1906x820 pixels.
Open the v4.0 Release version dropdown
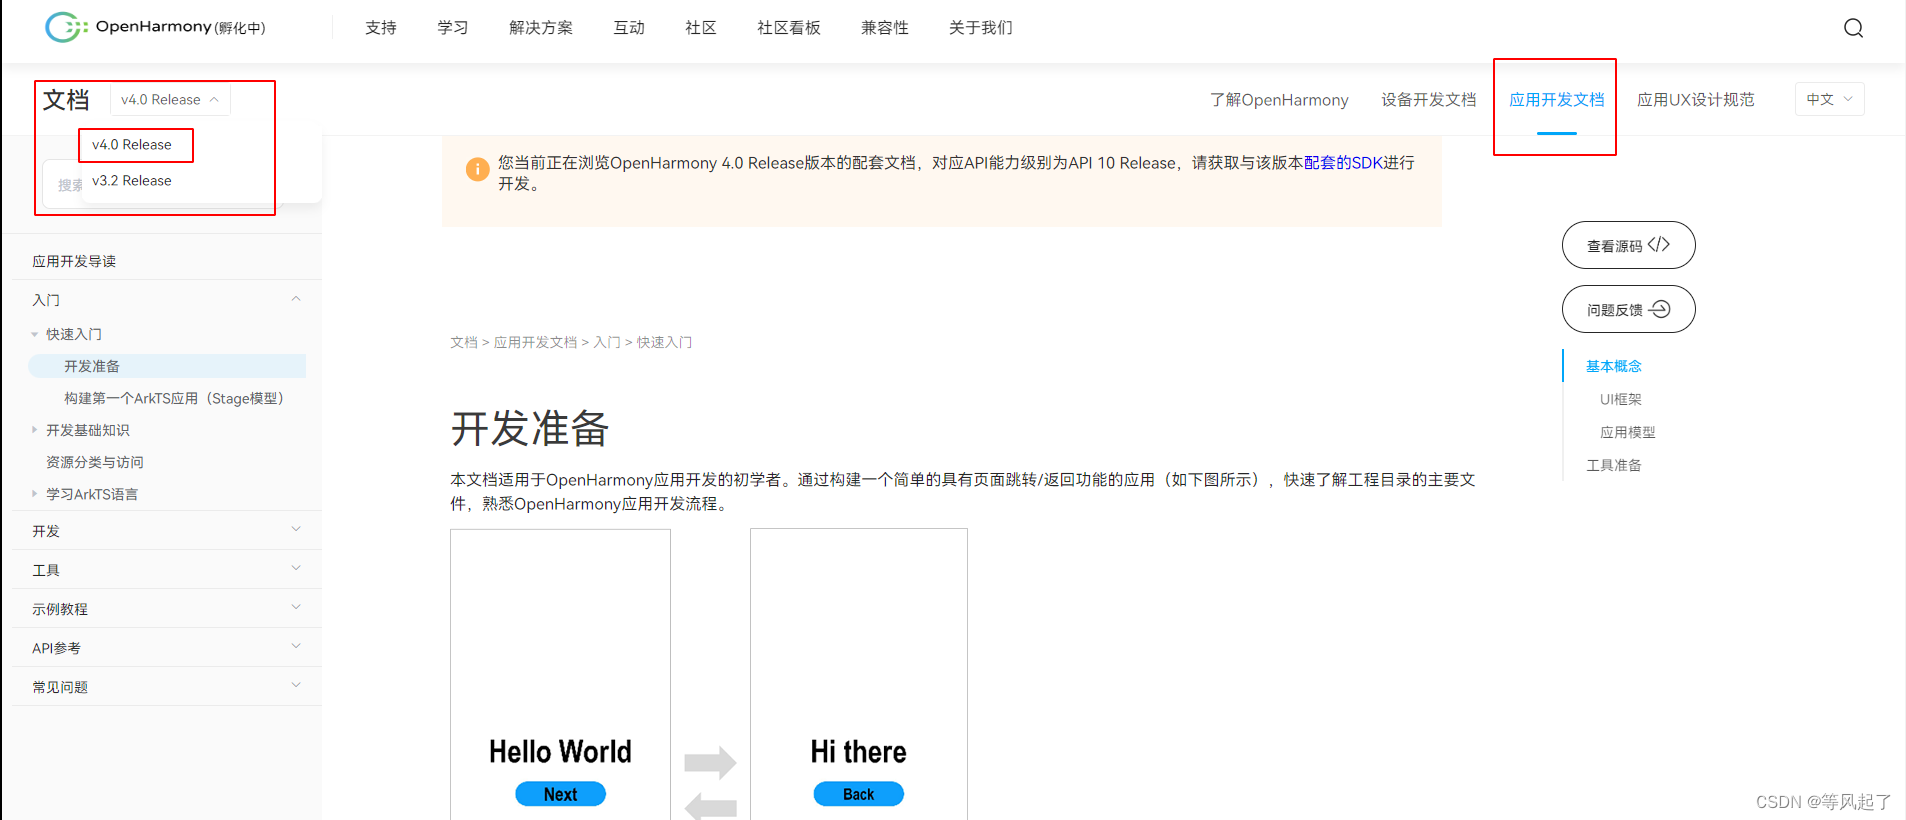[x=170, y=99]
